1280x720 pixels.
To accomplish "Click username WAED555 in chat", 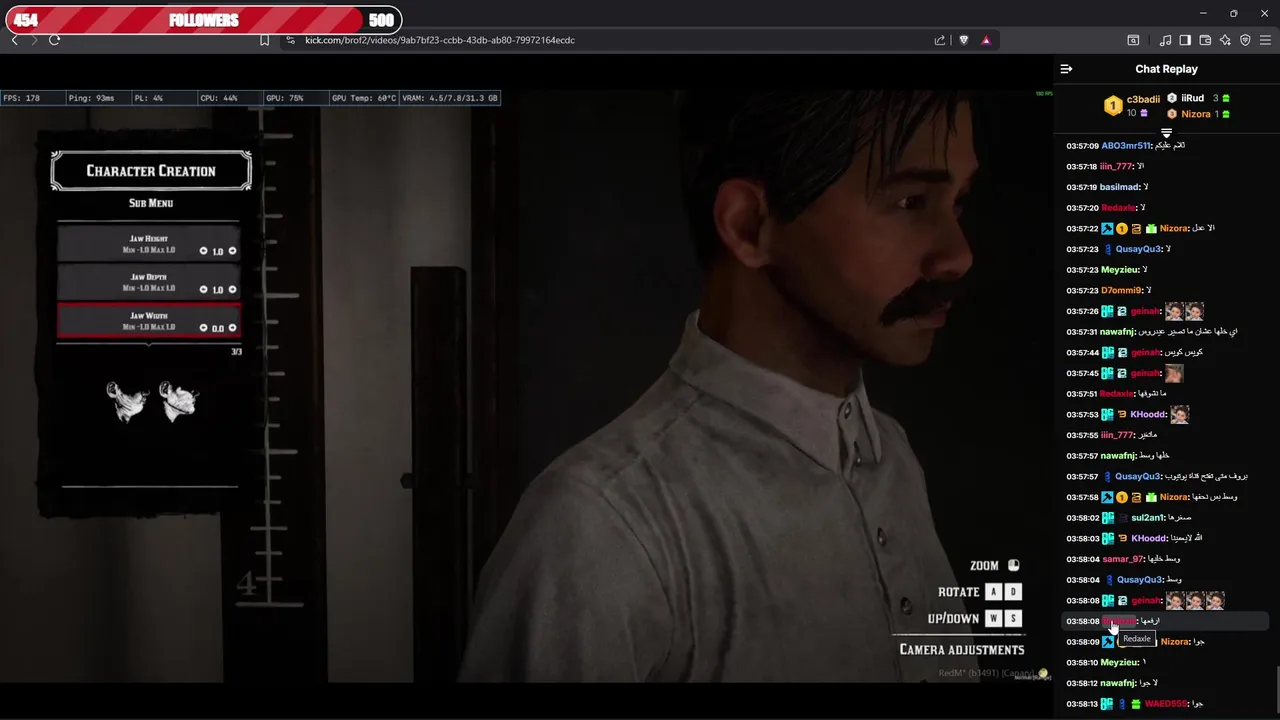I will tap(1166, 704).
